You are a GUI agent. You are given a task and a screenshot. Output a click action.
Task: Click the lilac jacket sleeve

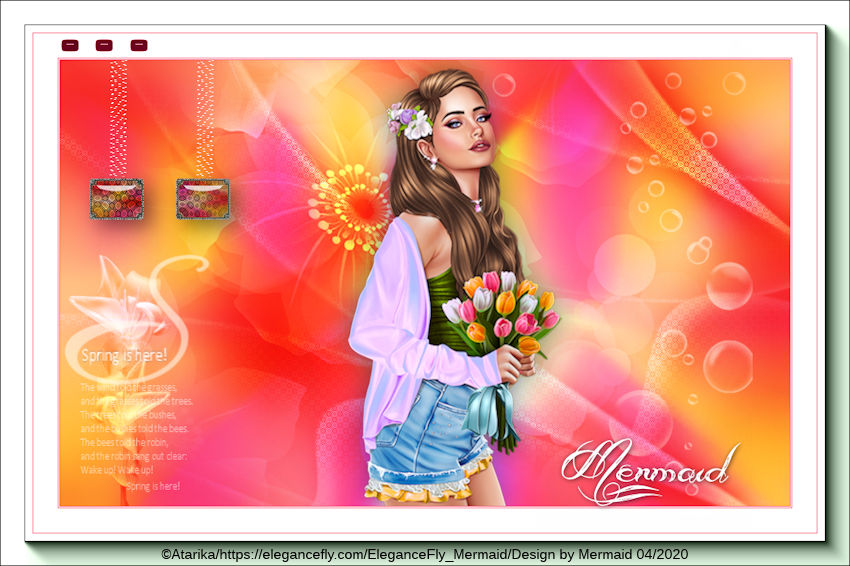[400, 330]
